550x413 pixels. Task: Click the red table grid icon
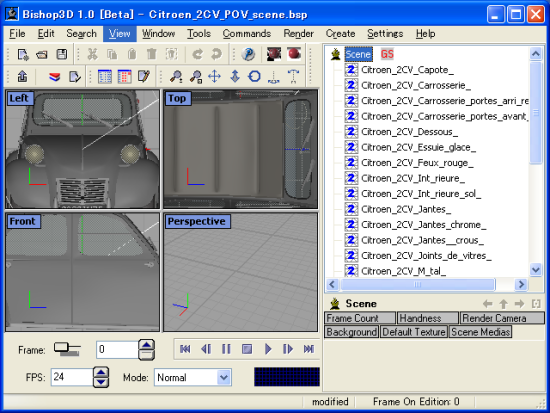click(x=125, y=76)
